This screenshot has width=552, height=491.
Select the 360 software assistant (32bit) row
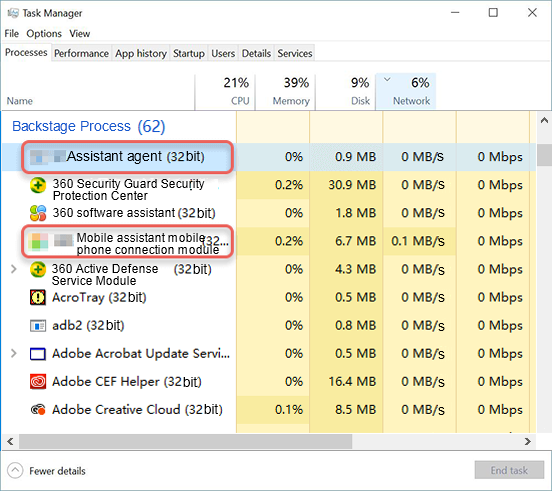click(269, 213)
